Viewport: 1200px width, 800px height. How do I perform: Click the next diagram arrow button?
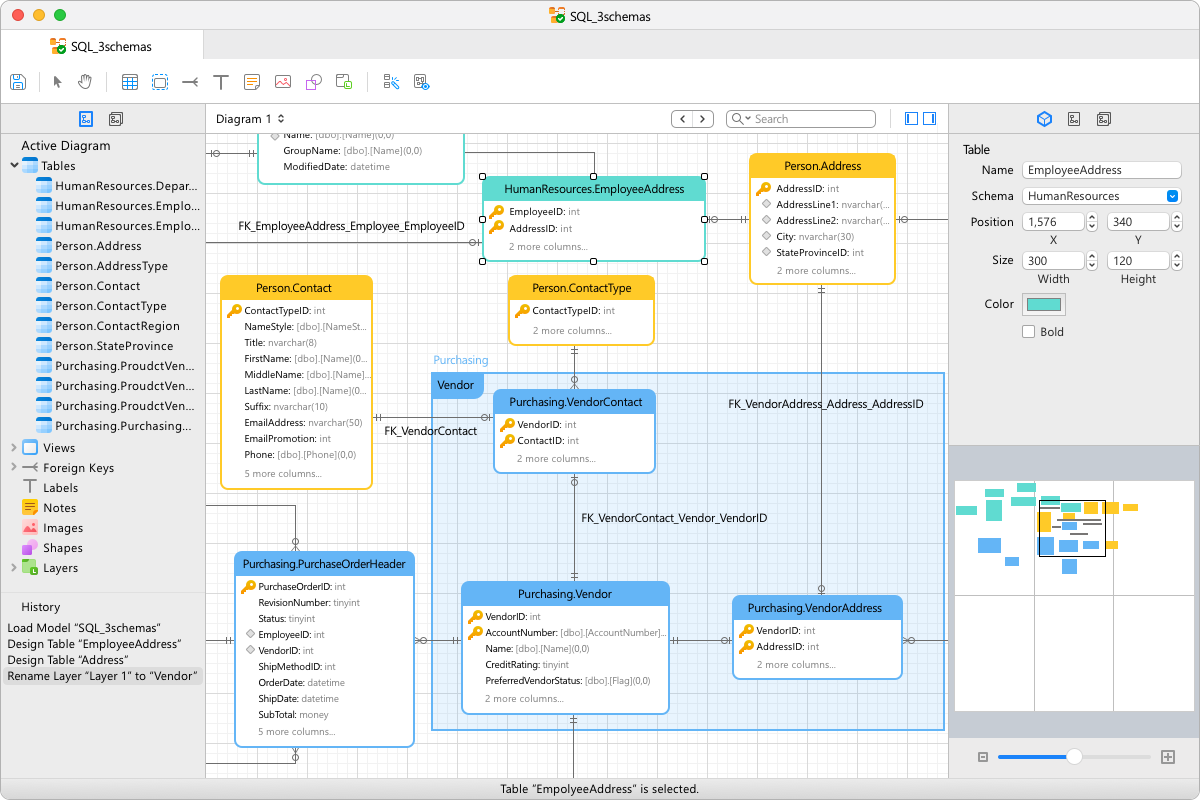pyautogui.click(x=702, y=118)
